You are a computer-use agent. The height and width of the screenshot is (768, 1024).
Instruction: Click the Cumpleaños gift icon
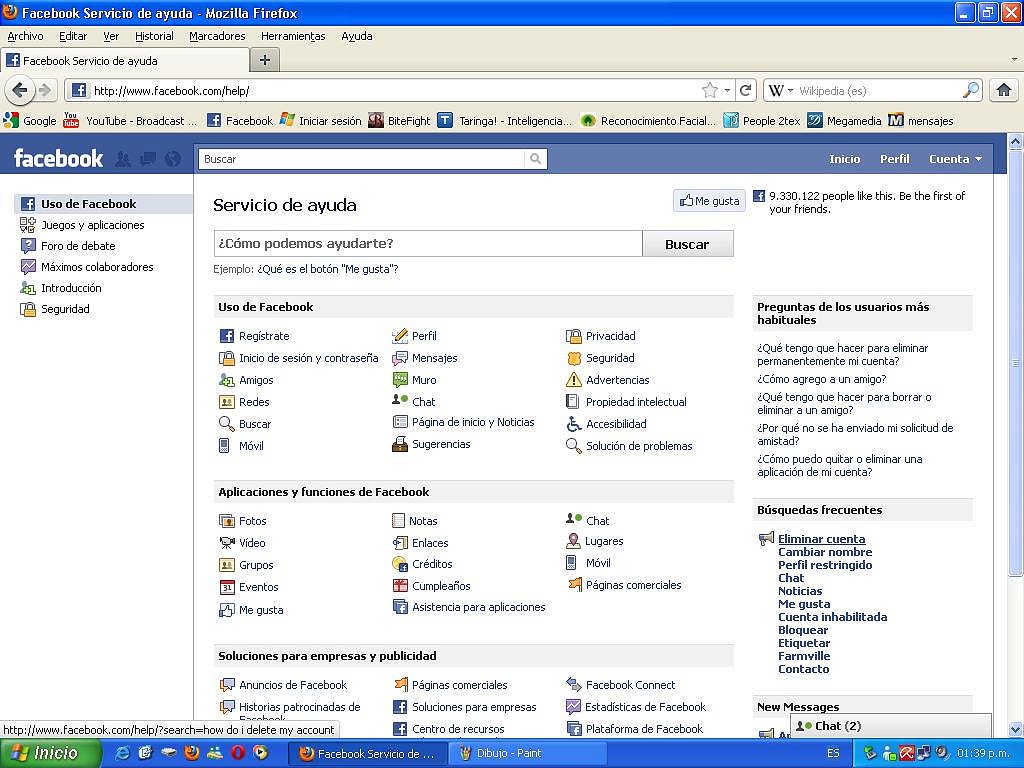tap(400, 585)
